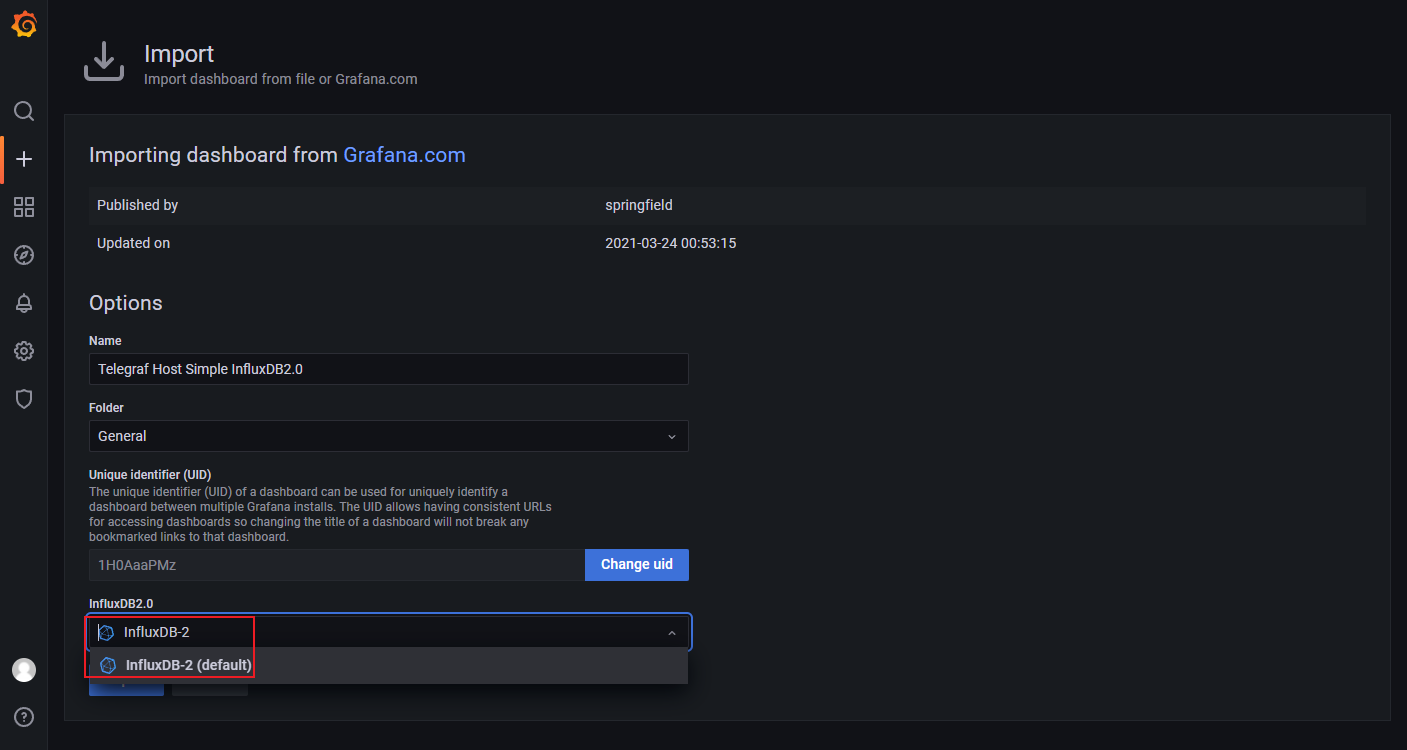
Task: Open the Dashboards four-squares icon
Action: tap(24, 207)
